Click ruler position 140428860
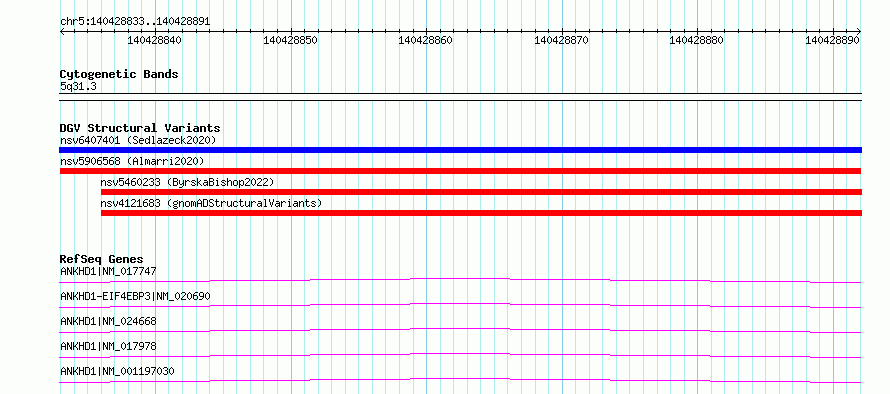This screenshot has width=890, height=394. point(426,40)
